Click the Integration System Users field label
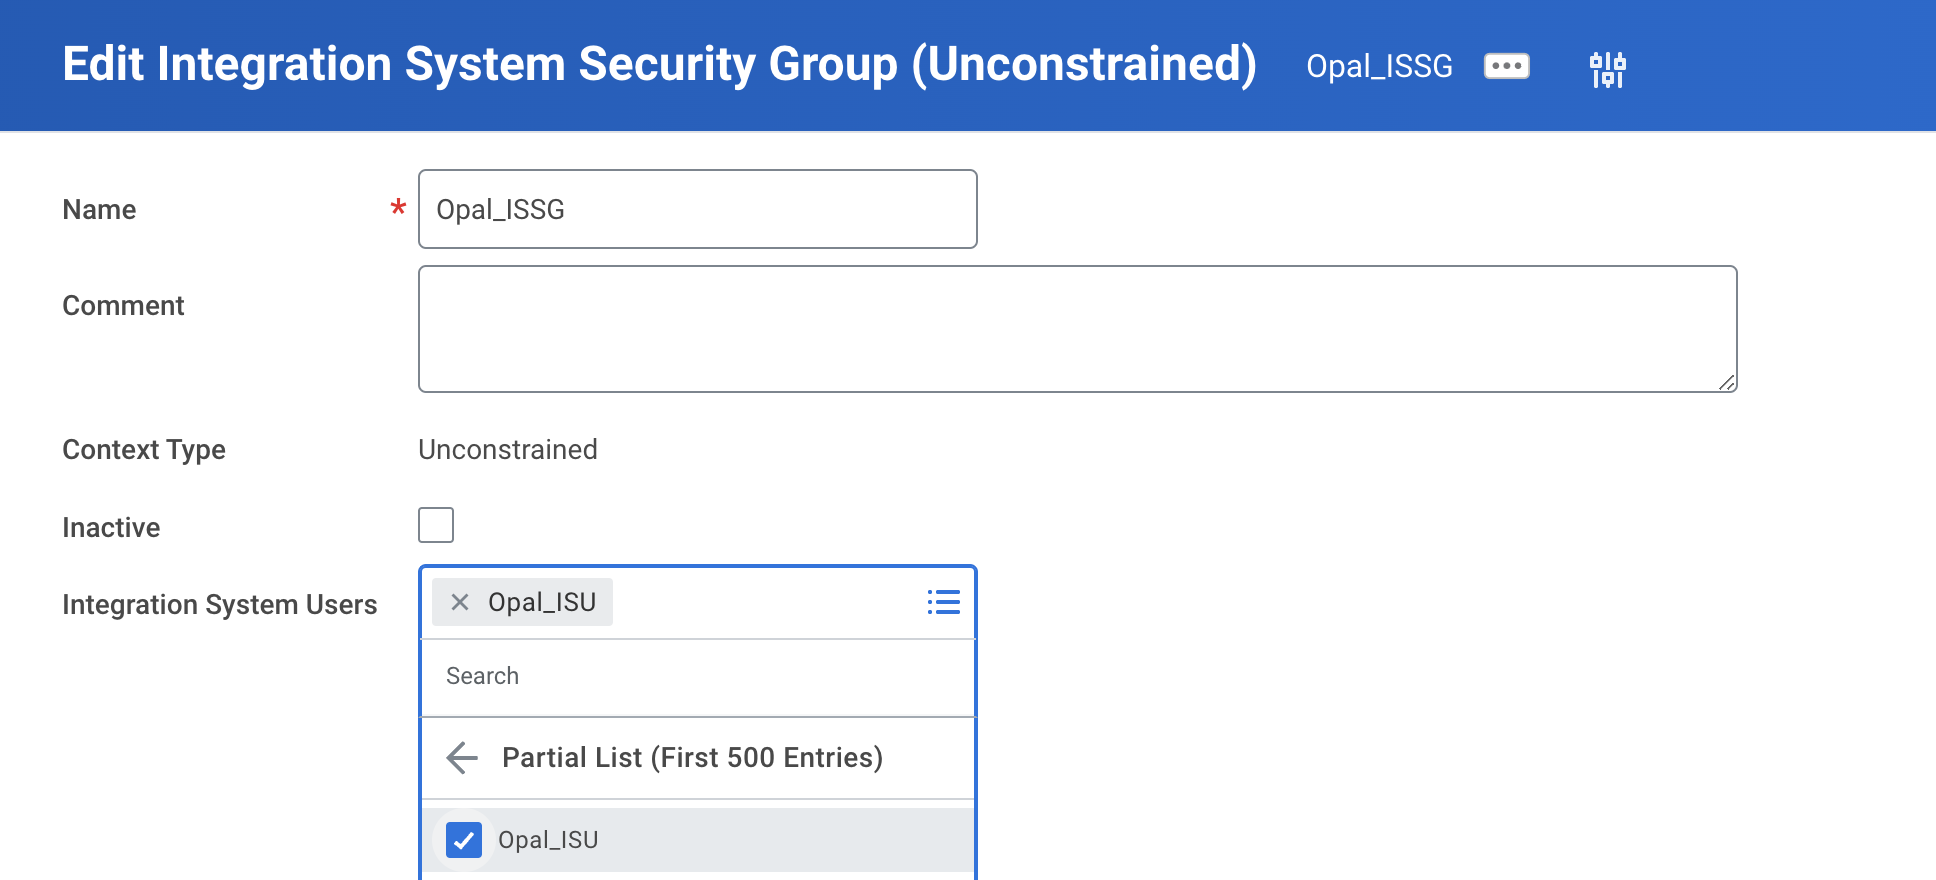1936x880 pixels. pyautogui.click(x=219, y=605)
